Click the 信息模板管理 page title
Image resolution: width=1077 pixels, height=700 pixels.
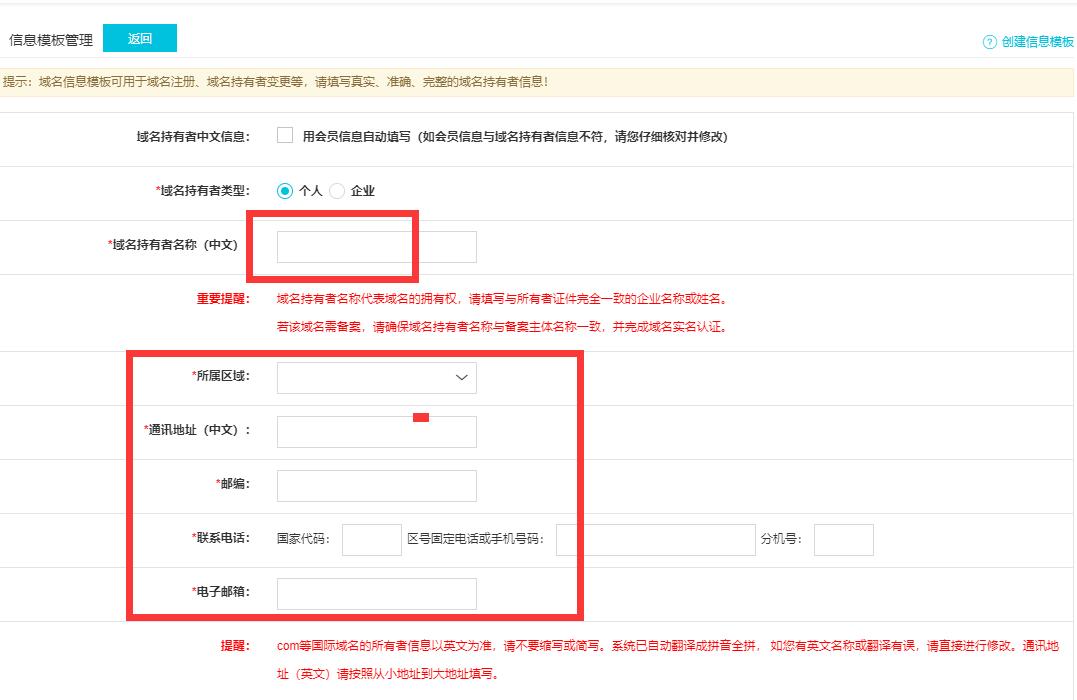click(x=49, y=41)
